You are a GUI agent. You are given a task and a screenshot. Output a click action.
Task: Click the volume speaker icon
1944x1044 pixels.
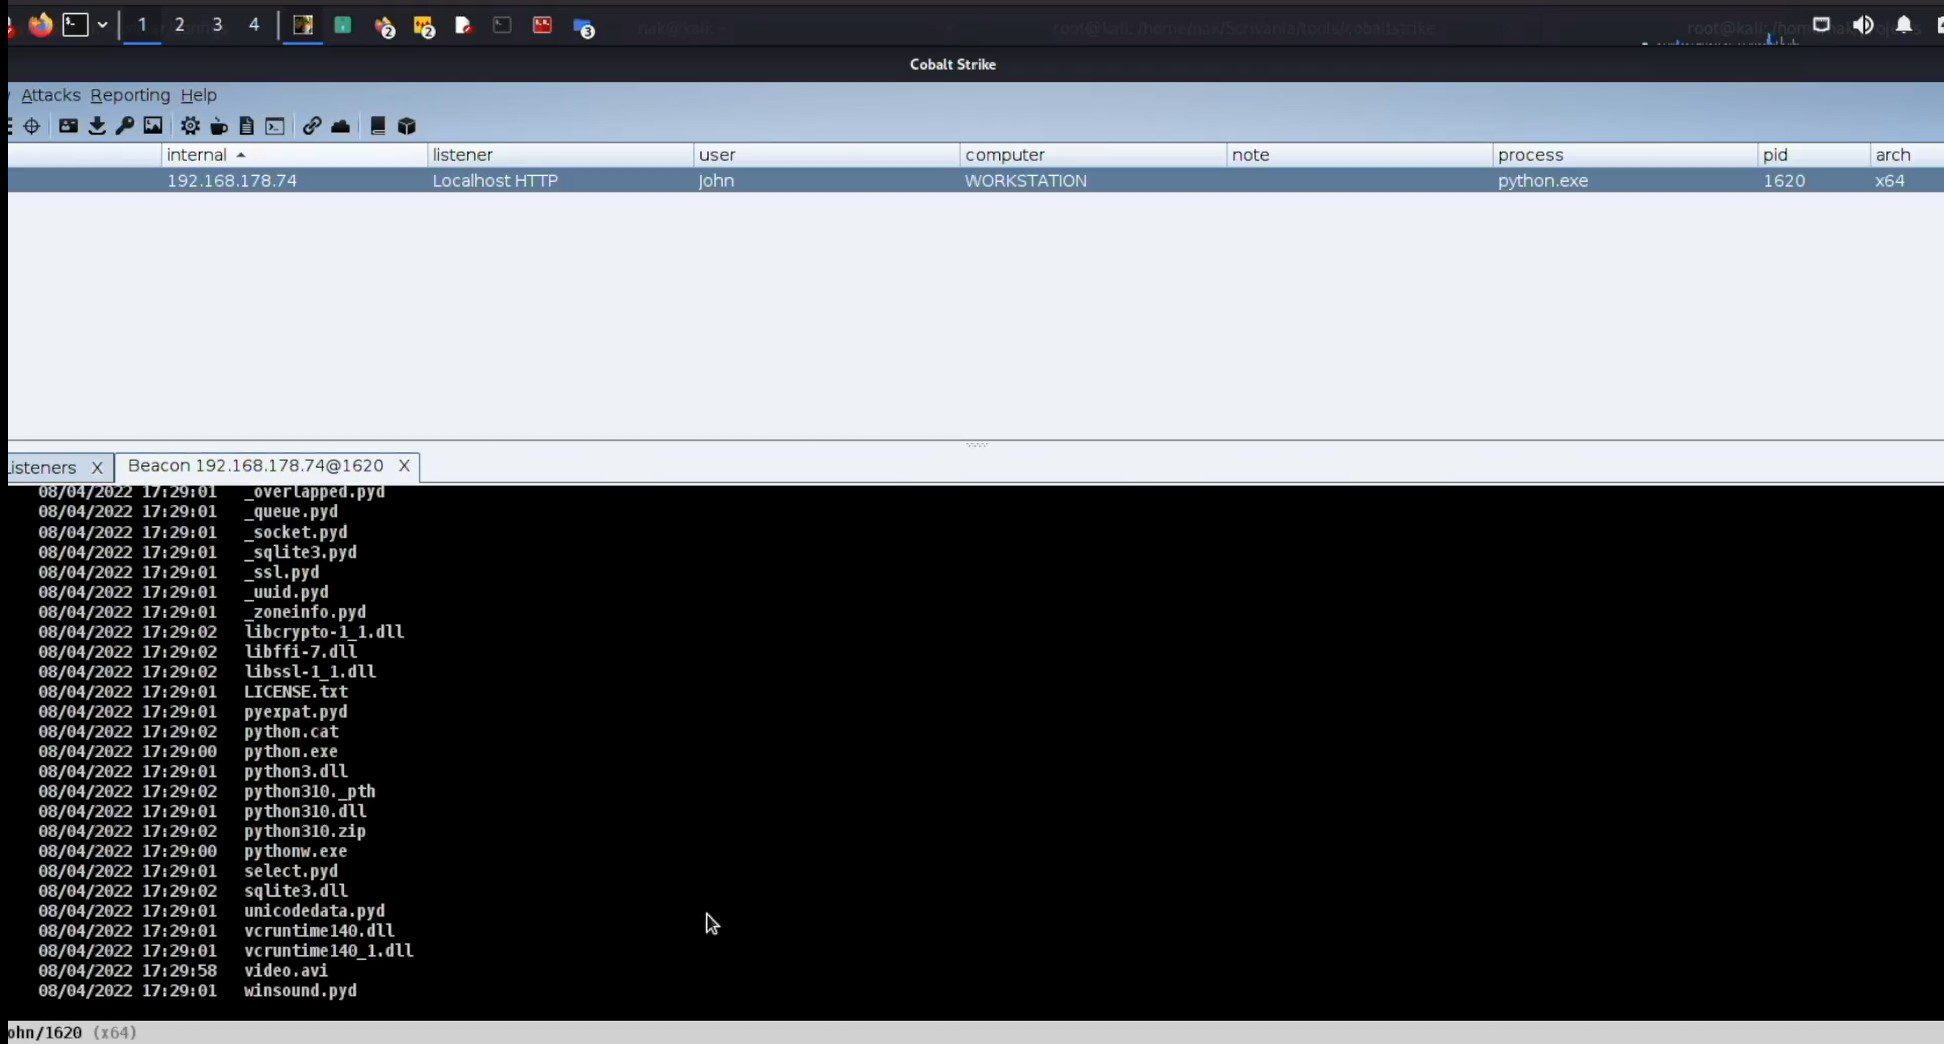point(1863,25)
